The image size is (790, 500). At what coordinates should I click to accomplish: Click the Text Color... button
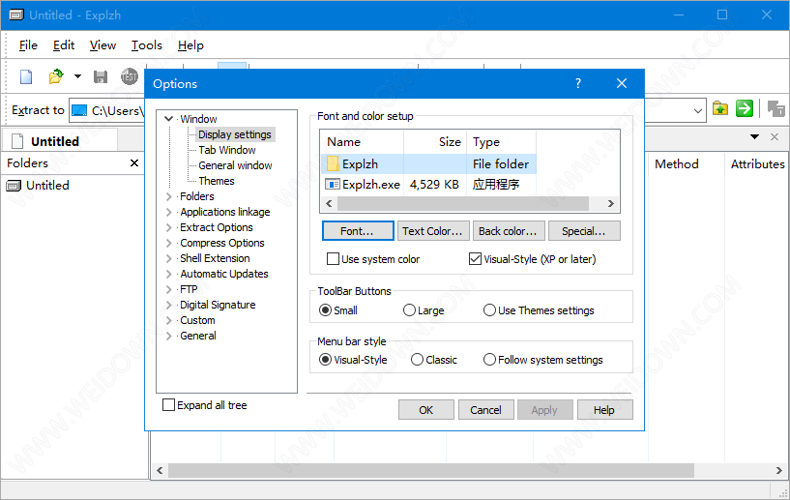pyautogui.click(x=433, y=231)
